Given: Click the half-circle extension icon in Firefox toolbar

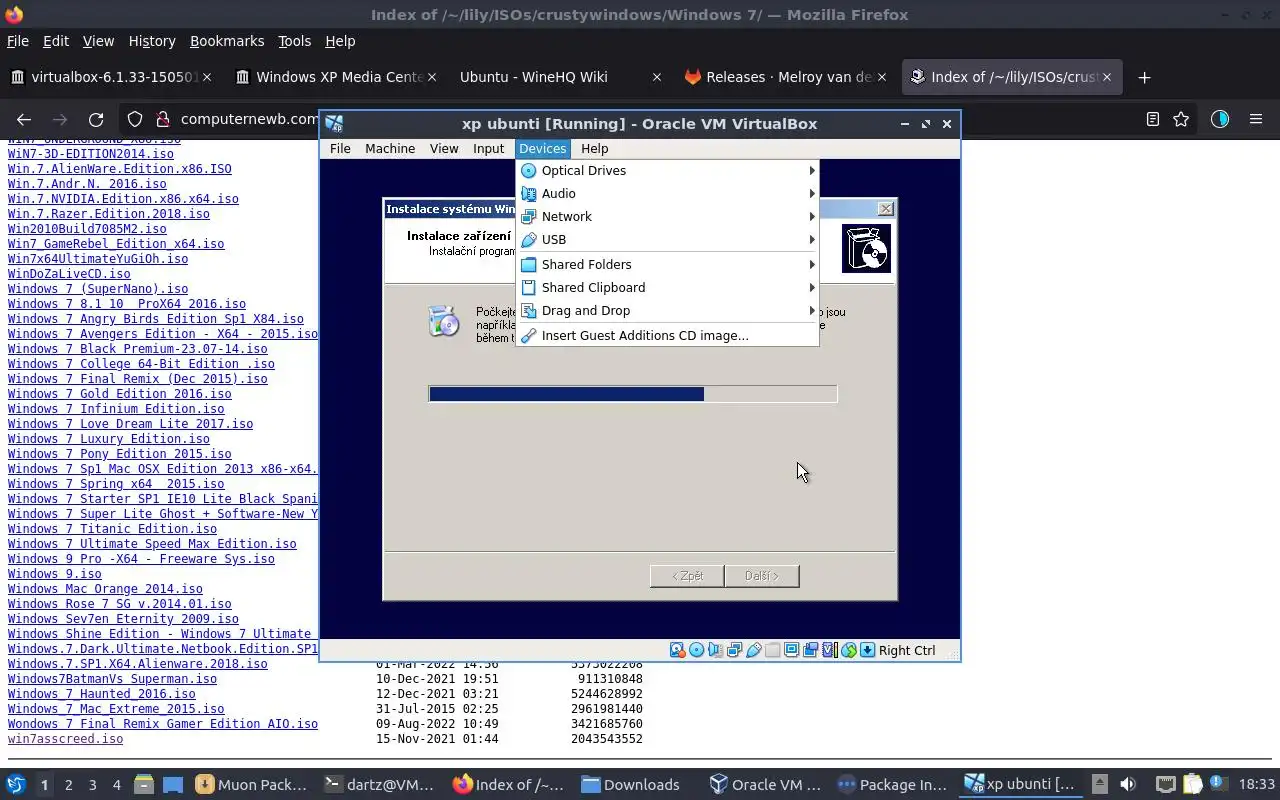Looking at the screenshot, I should tap(1219, 119).
